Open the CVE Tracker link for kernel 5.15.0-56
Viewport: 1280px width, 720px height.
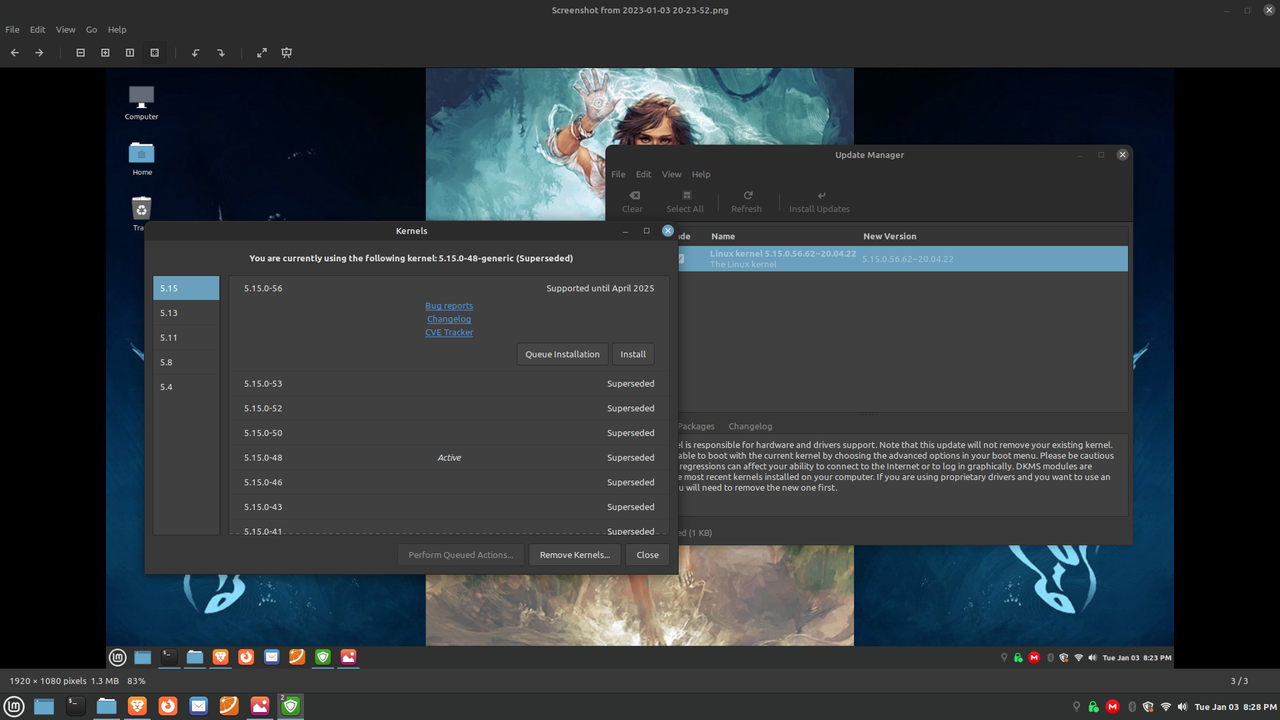449,332
